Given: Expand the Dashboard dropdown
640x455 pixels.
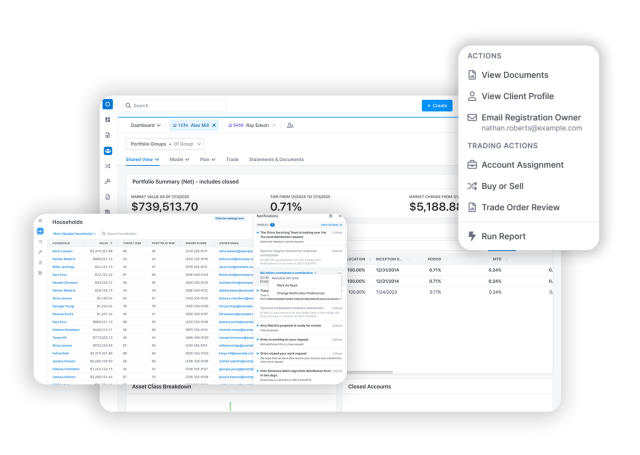Looking at the screenshot, I should coord(145,125).
